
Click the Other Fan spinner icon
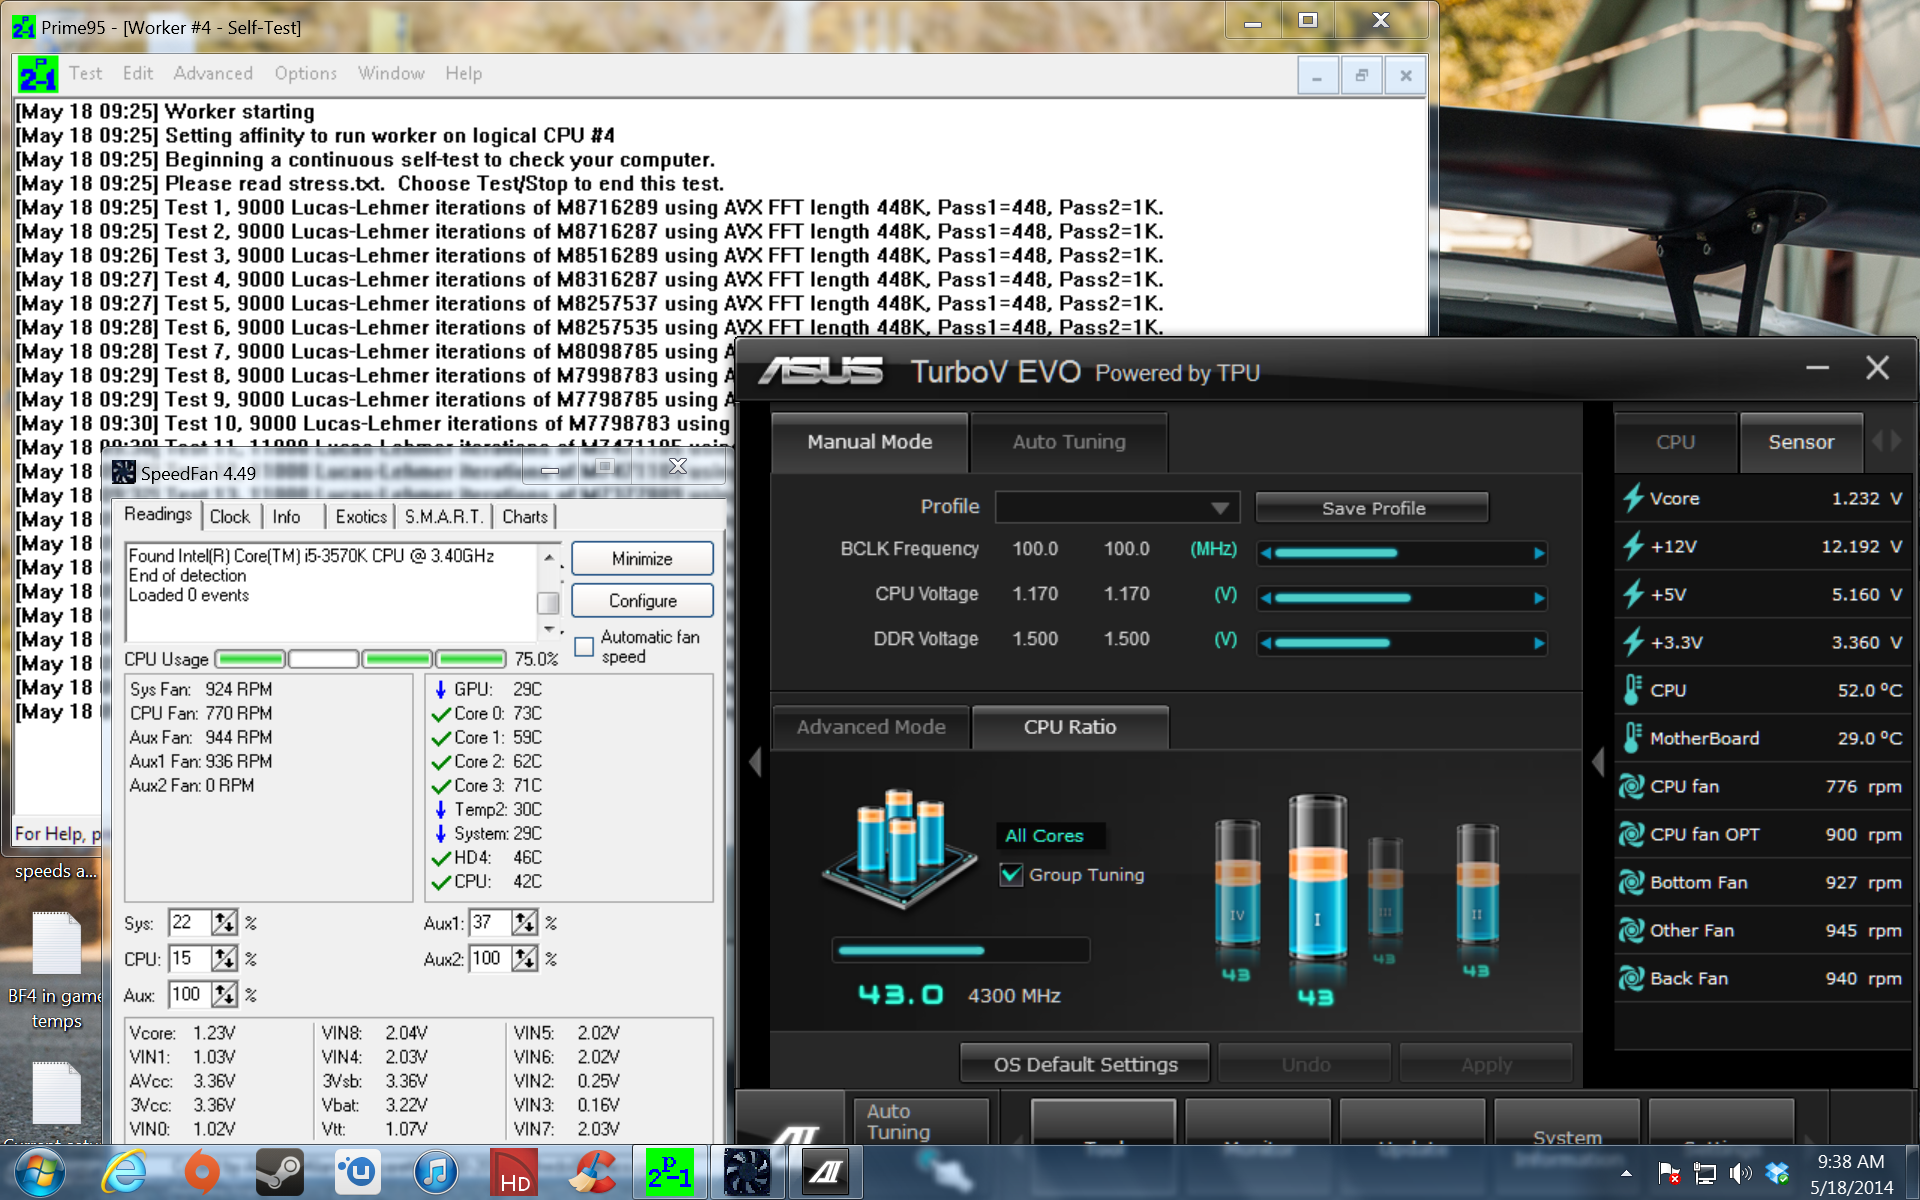tap(1632, 930)
